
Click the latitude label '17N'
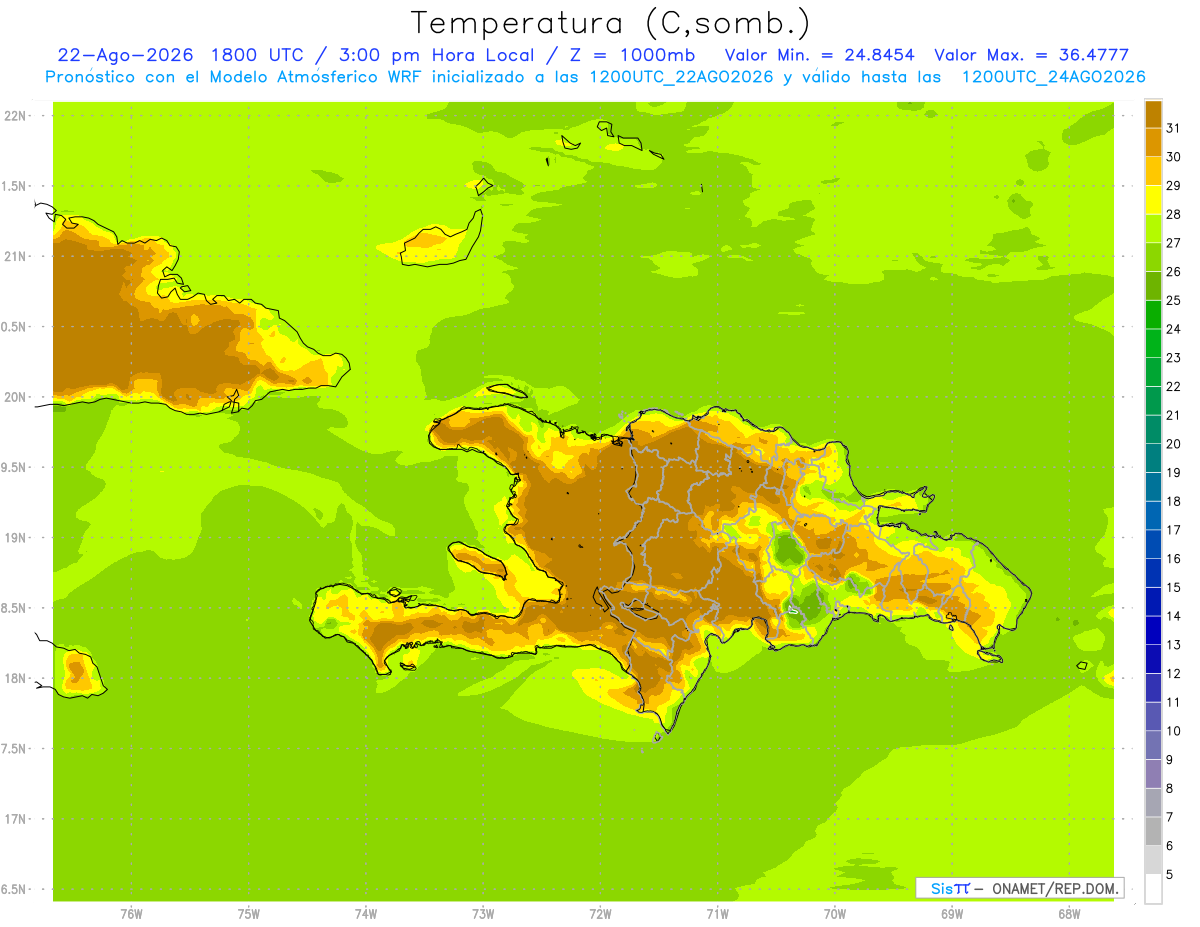[15, 819]
